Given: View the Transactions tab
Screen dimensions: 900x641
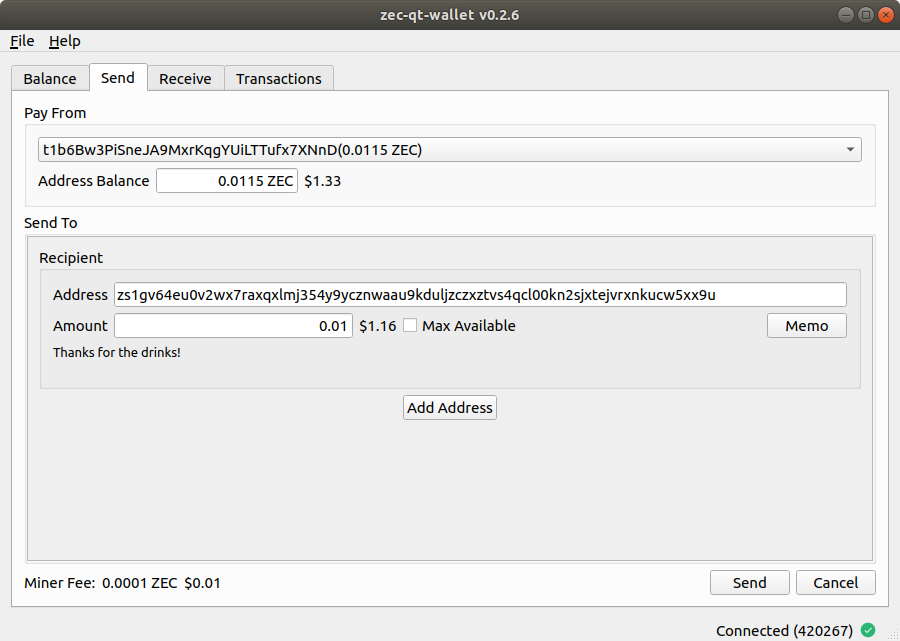Looking at the screenshot, I should click(279, 79).
